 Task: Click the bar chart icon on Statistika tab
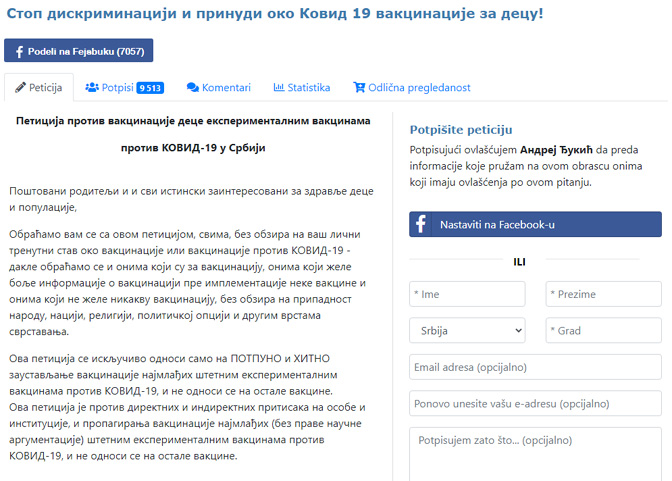pyautogui.click(x=279, y=88)
